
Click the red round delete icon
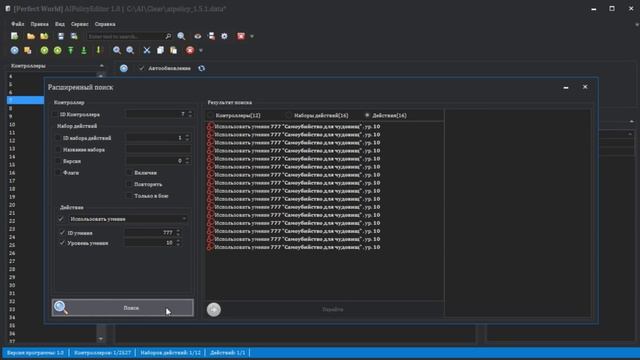tap(190, 50)
